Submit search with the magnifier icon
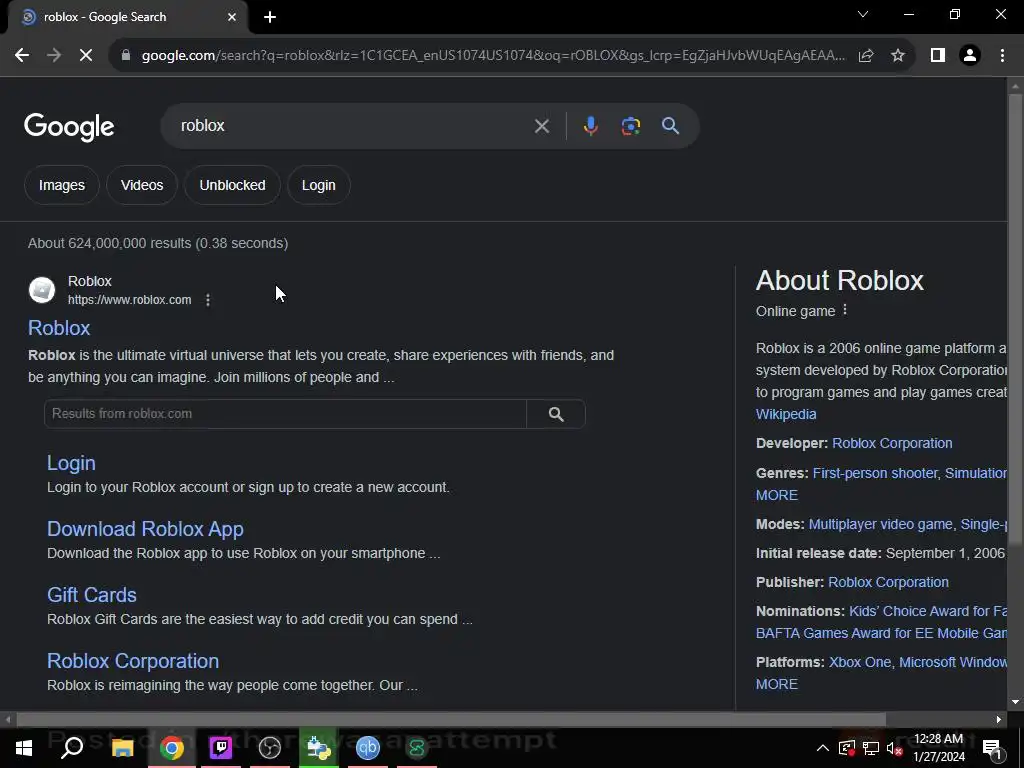 click(671, 126)
